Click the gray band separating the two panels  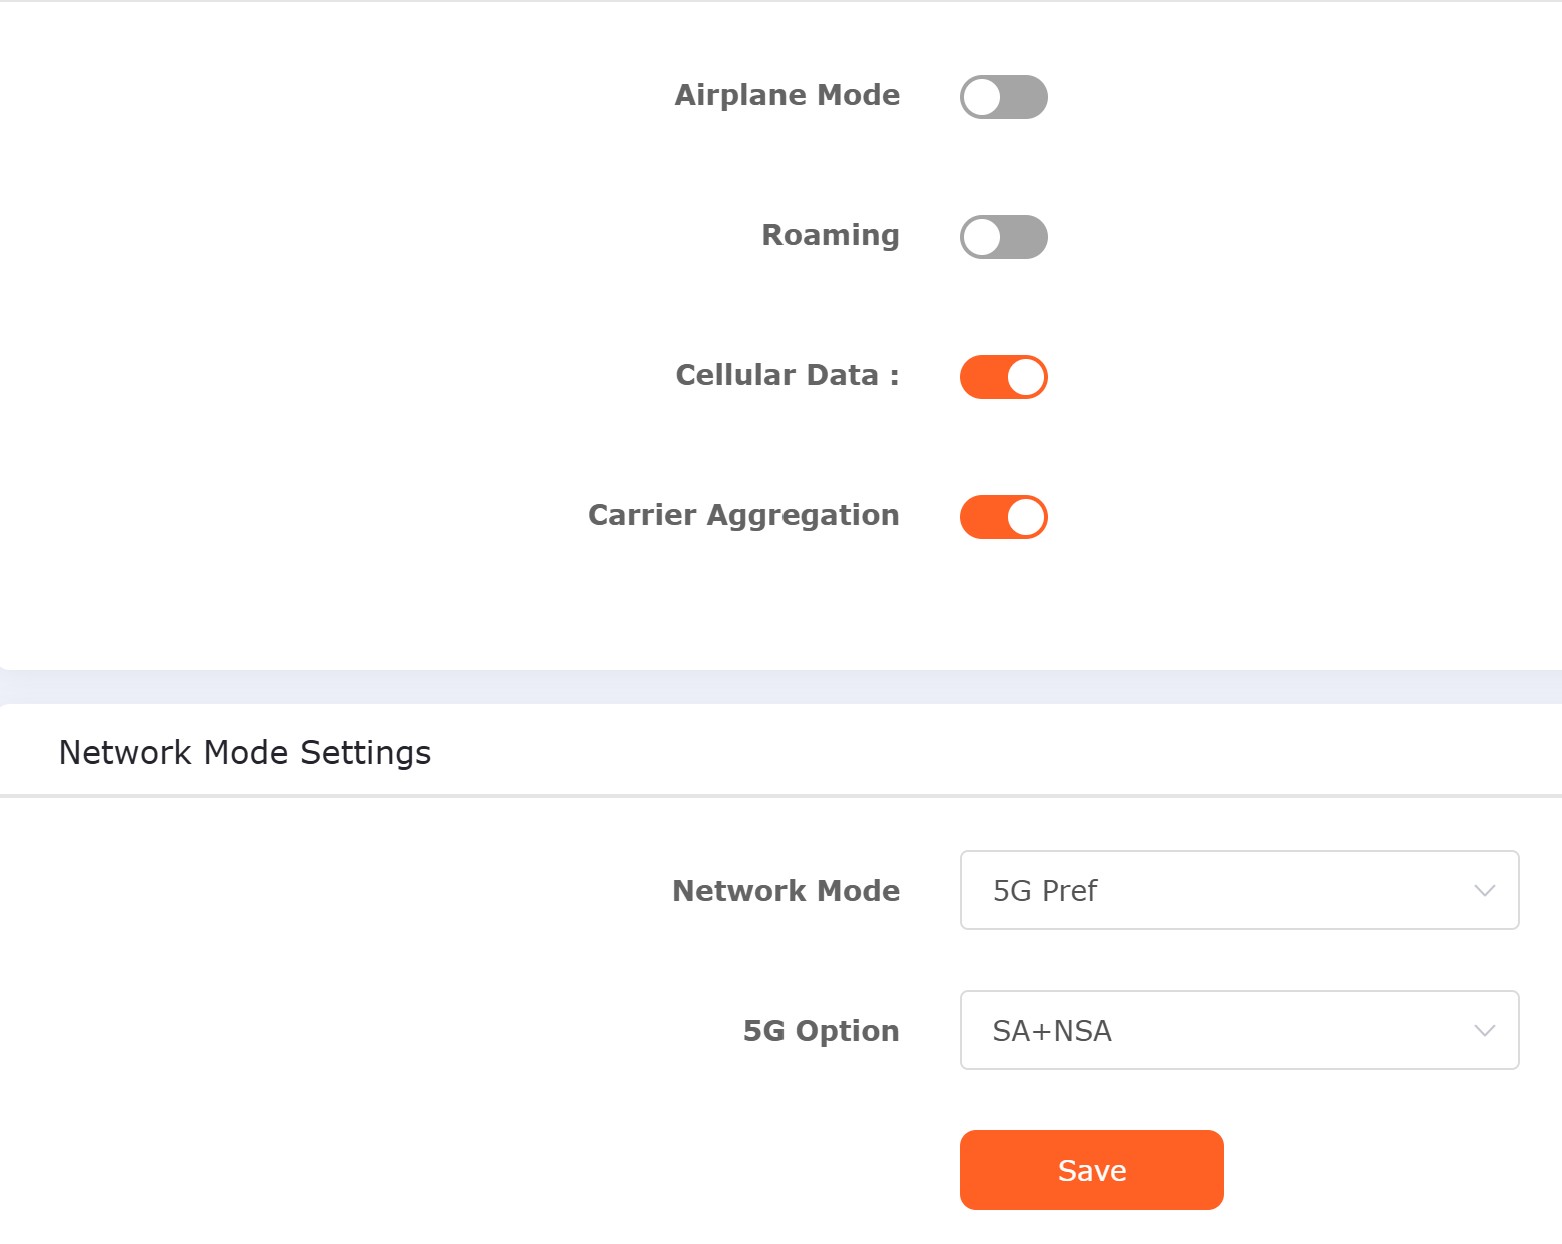(x=781, y=687)
